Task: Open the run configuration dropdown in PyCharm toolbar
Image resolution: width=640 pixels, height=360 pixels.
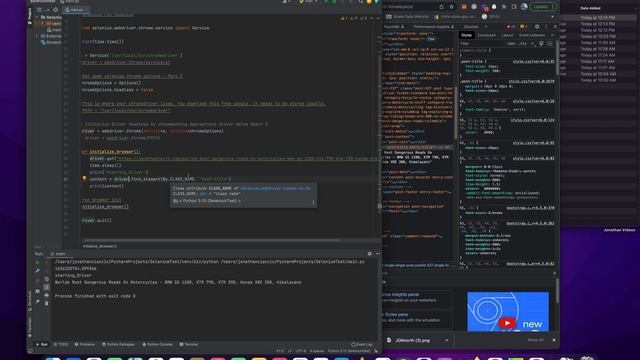Action: (309, 2)
